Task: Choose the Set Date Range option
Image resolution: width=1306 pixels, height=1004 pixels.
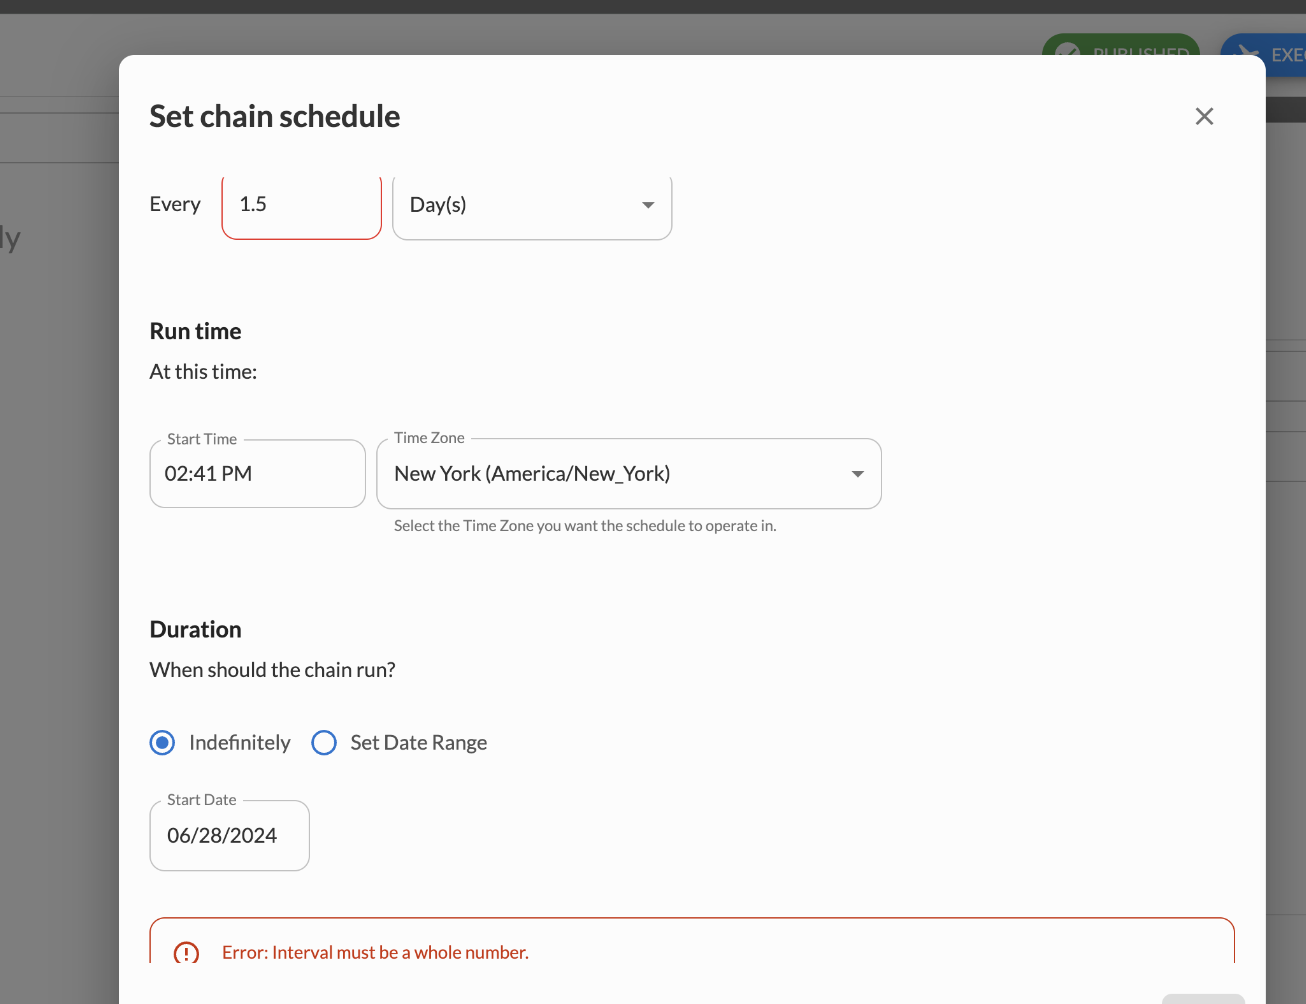Action: point(324,743)
